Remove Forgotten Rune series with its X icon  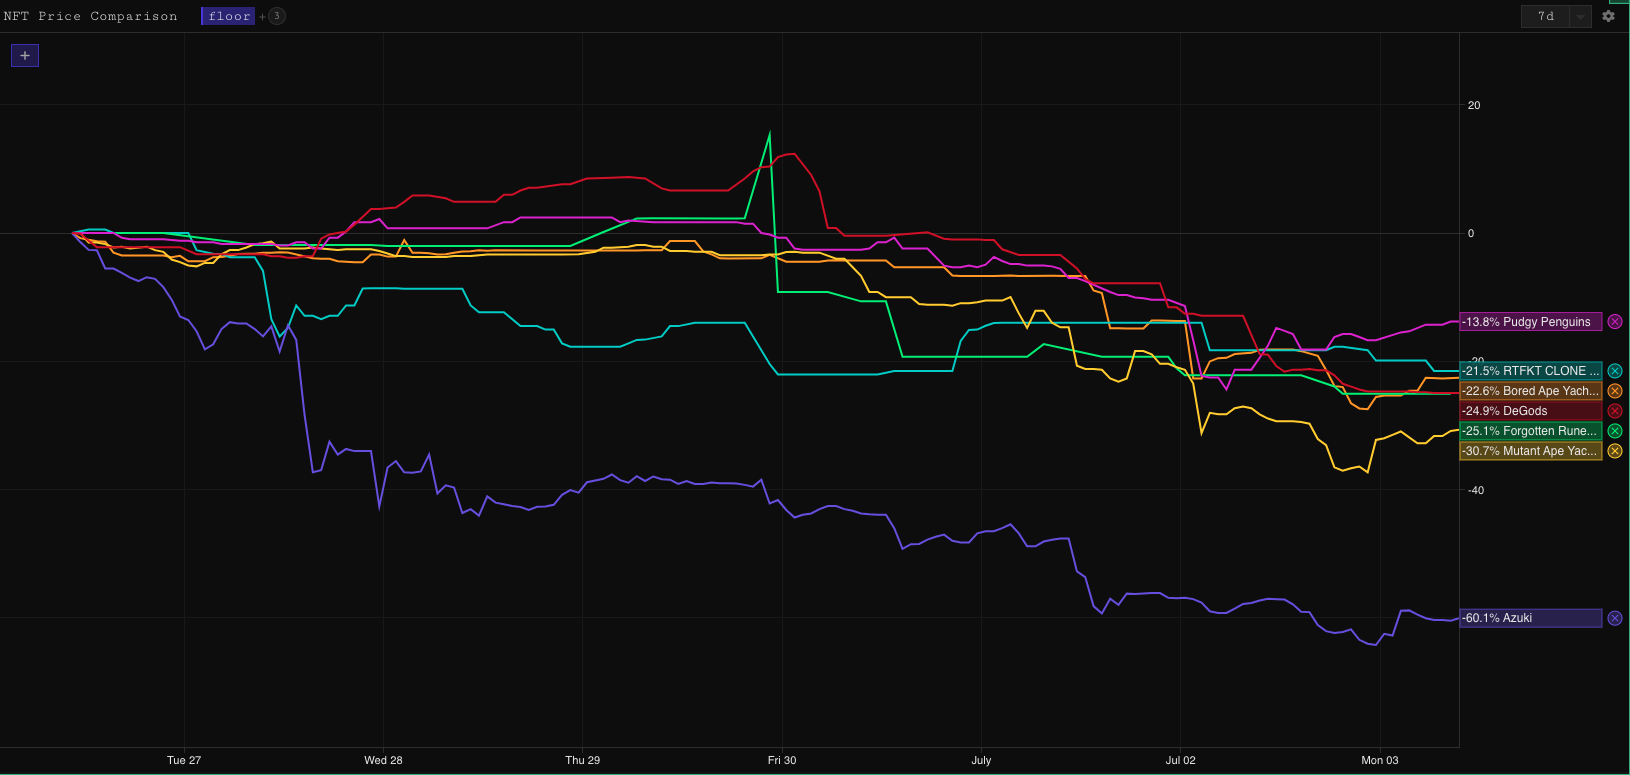click(1615, 431)
